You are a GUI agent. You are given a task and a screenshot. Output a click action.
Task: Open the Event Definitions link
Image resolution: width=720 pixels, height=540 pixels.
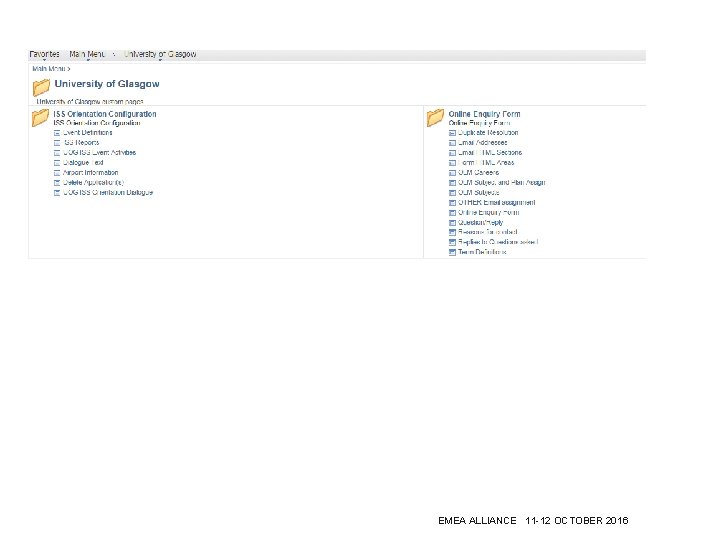pos(88,133)
